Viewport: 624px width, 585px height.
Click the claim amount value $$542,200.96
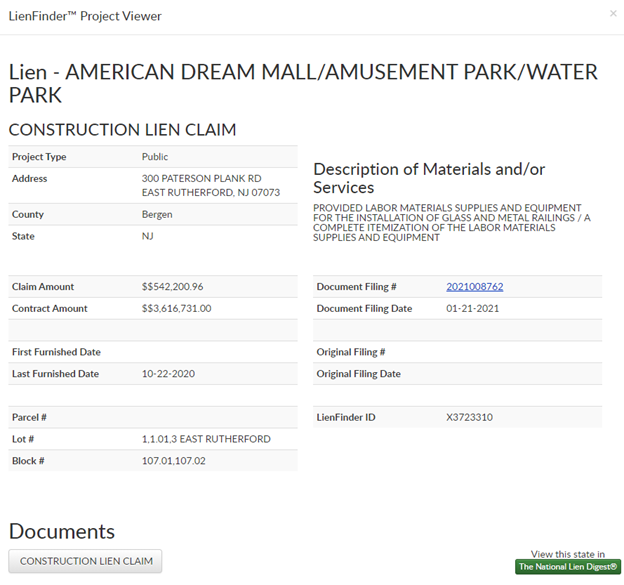pyautogui.click(x=173, y=287)
